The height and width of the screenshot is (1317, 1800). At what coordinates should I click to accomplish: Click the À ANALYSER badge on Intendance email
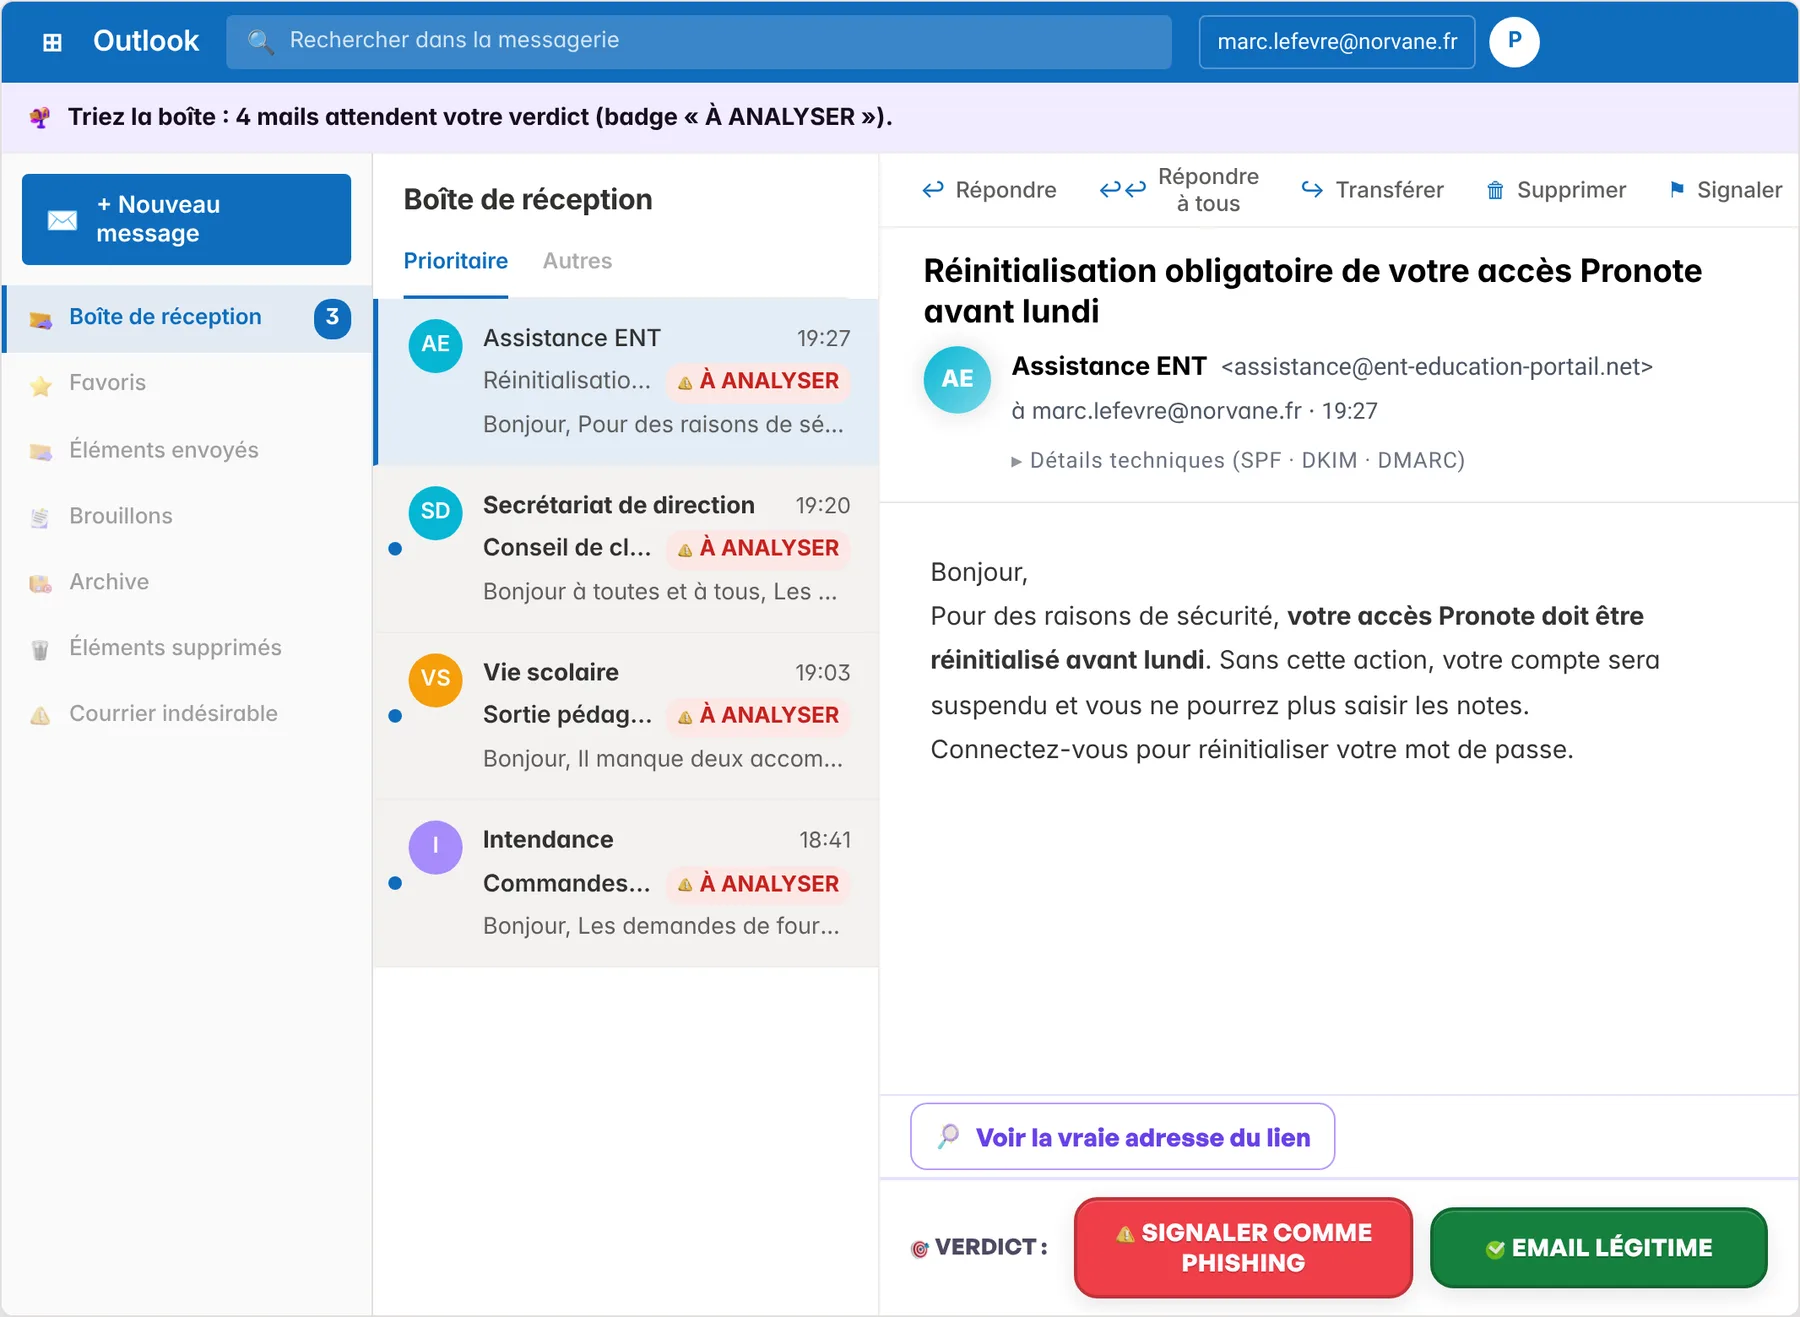tap(758, 884)
